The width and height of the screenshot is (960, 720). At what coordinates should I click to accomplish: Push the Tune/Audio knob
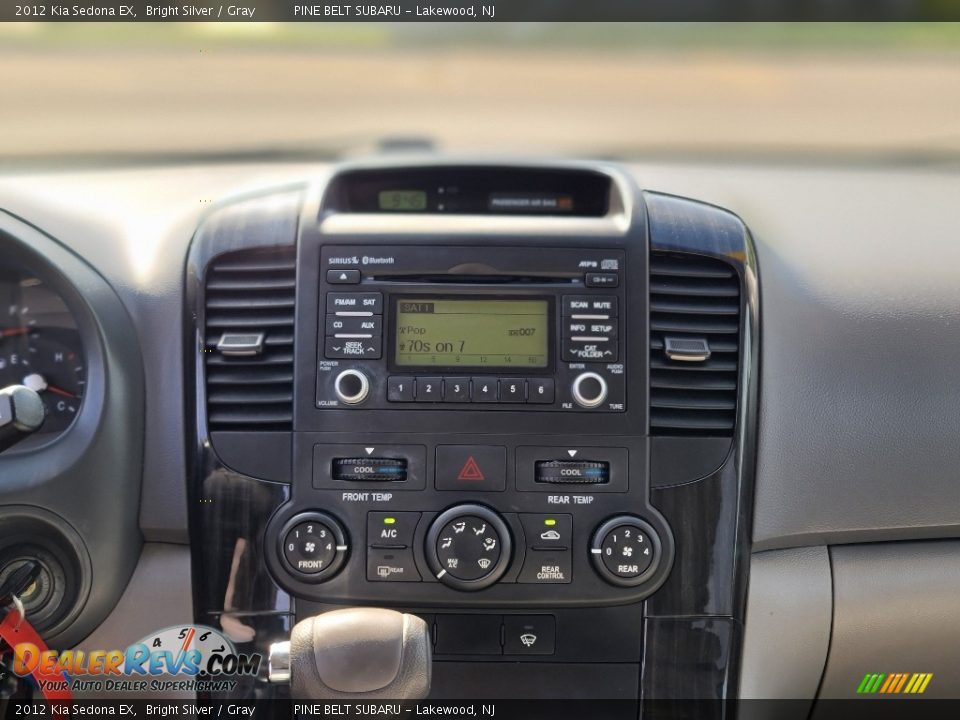(x=589, y=389)
